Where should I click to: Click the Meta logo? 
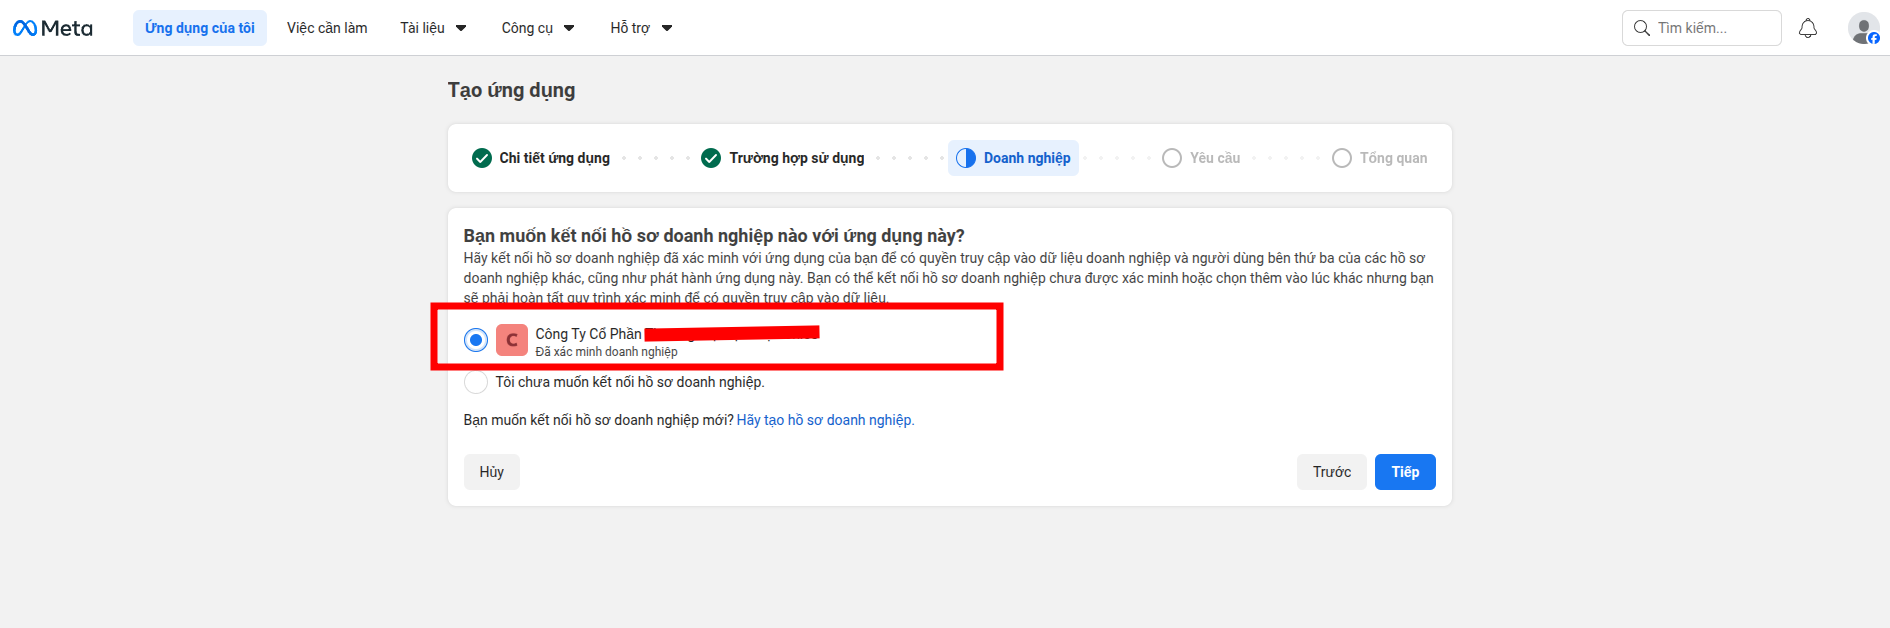52,28
